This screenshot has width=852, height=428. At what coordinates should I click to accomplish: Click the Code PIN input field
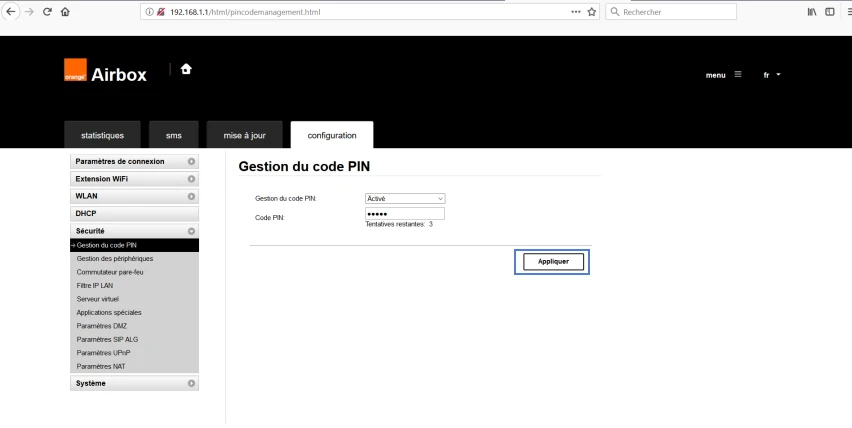click(405, 213)
